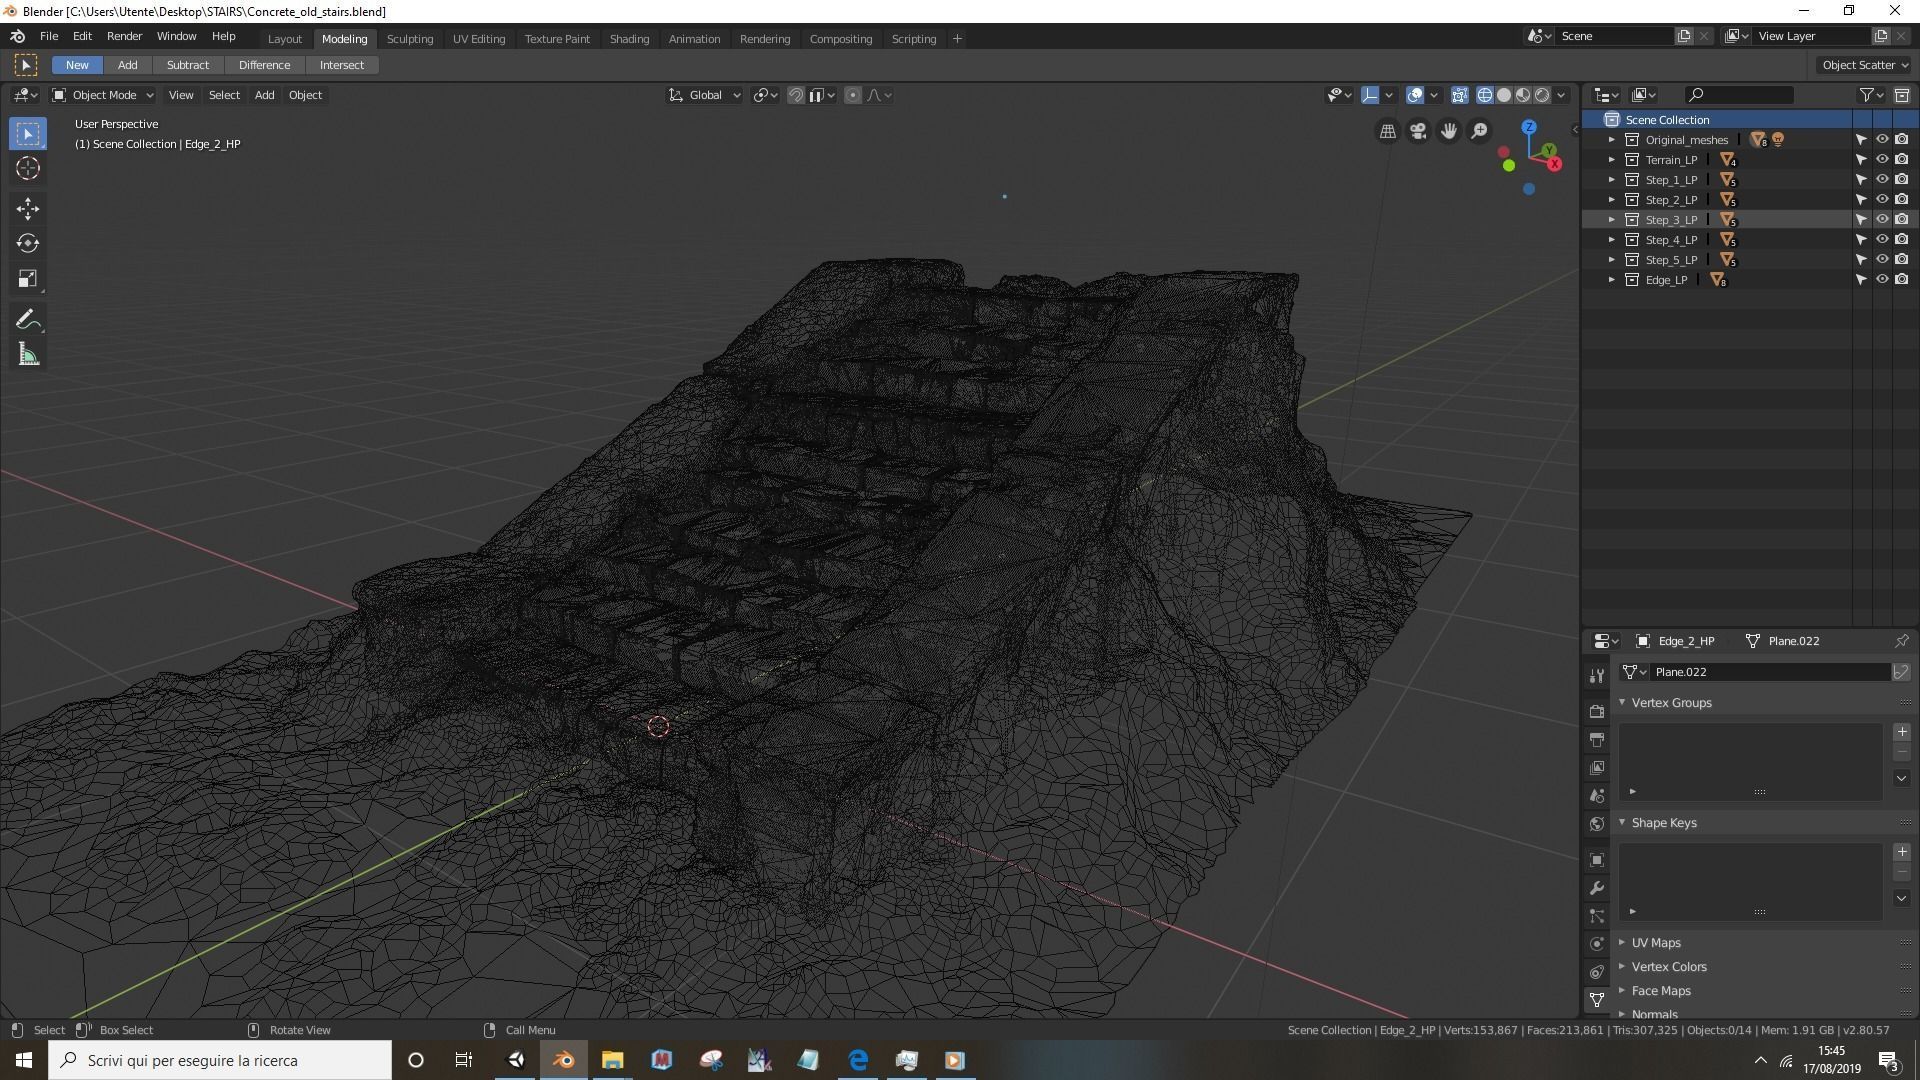This screenshot has width=1920, height=1080.
Task: Hide Step_1_LP collection in viewport
Action: point(1882,180)
